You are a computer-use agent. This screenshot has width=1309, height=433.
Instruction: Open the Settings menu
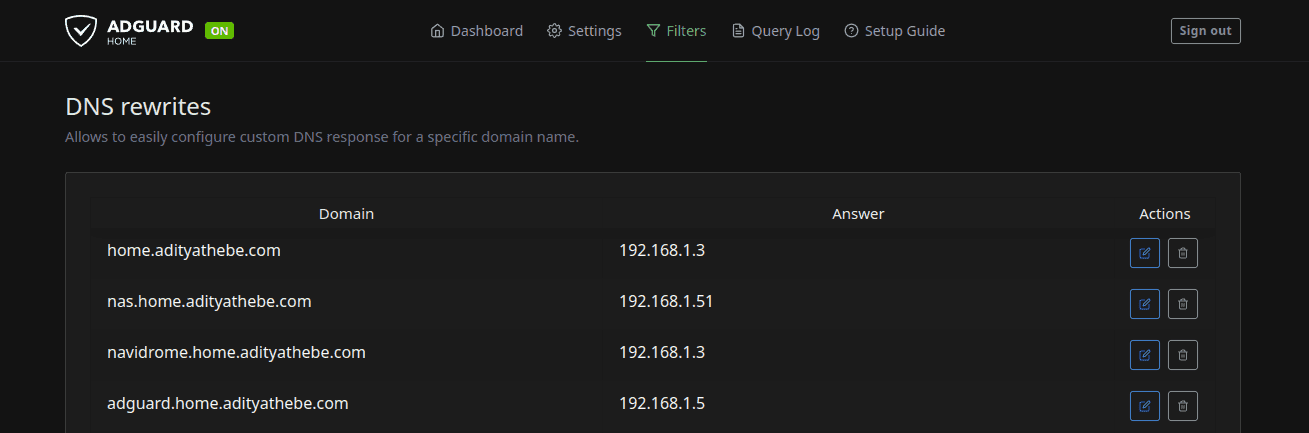[x=584, y=31]
